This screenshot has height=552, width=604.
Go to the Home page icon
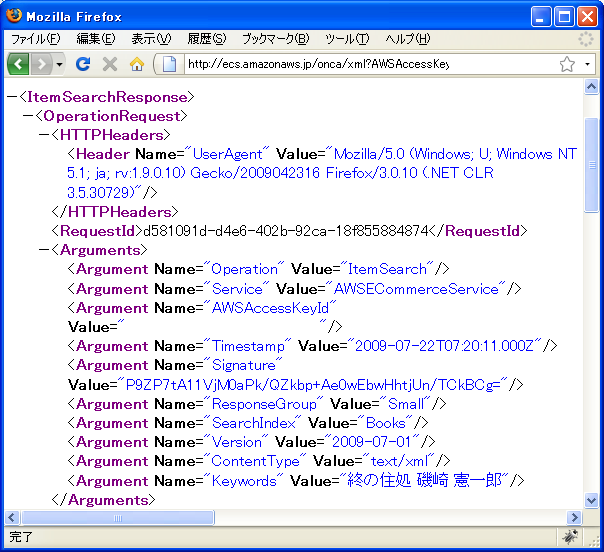tap(137, 64)
